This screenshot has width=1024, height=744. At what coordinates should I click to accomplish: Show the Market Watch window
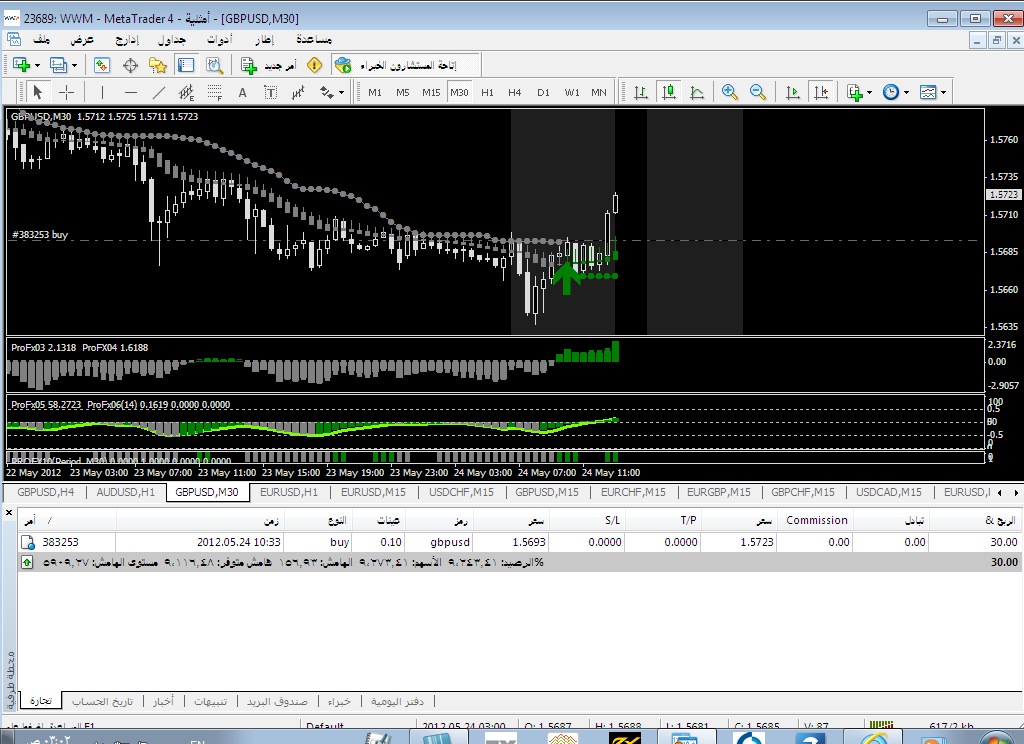(102, 65)
